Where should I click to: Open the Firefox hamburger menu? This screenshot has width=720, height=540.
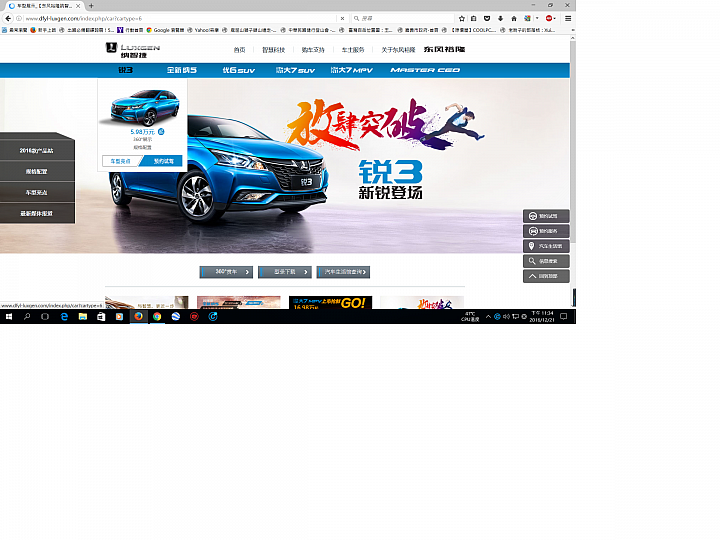pos(568,18)
